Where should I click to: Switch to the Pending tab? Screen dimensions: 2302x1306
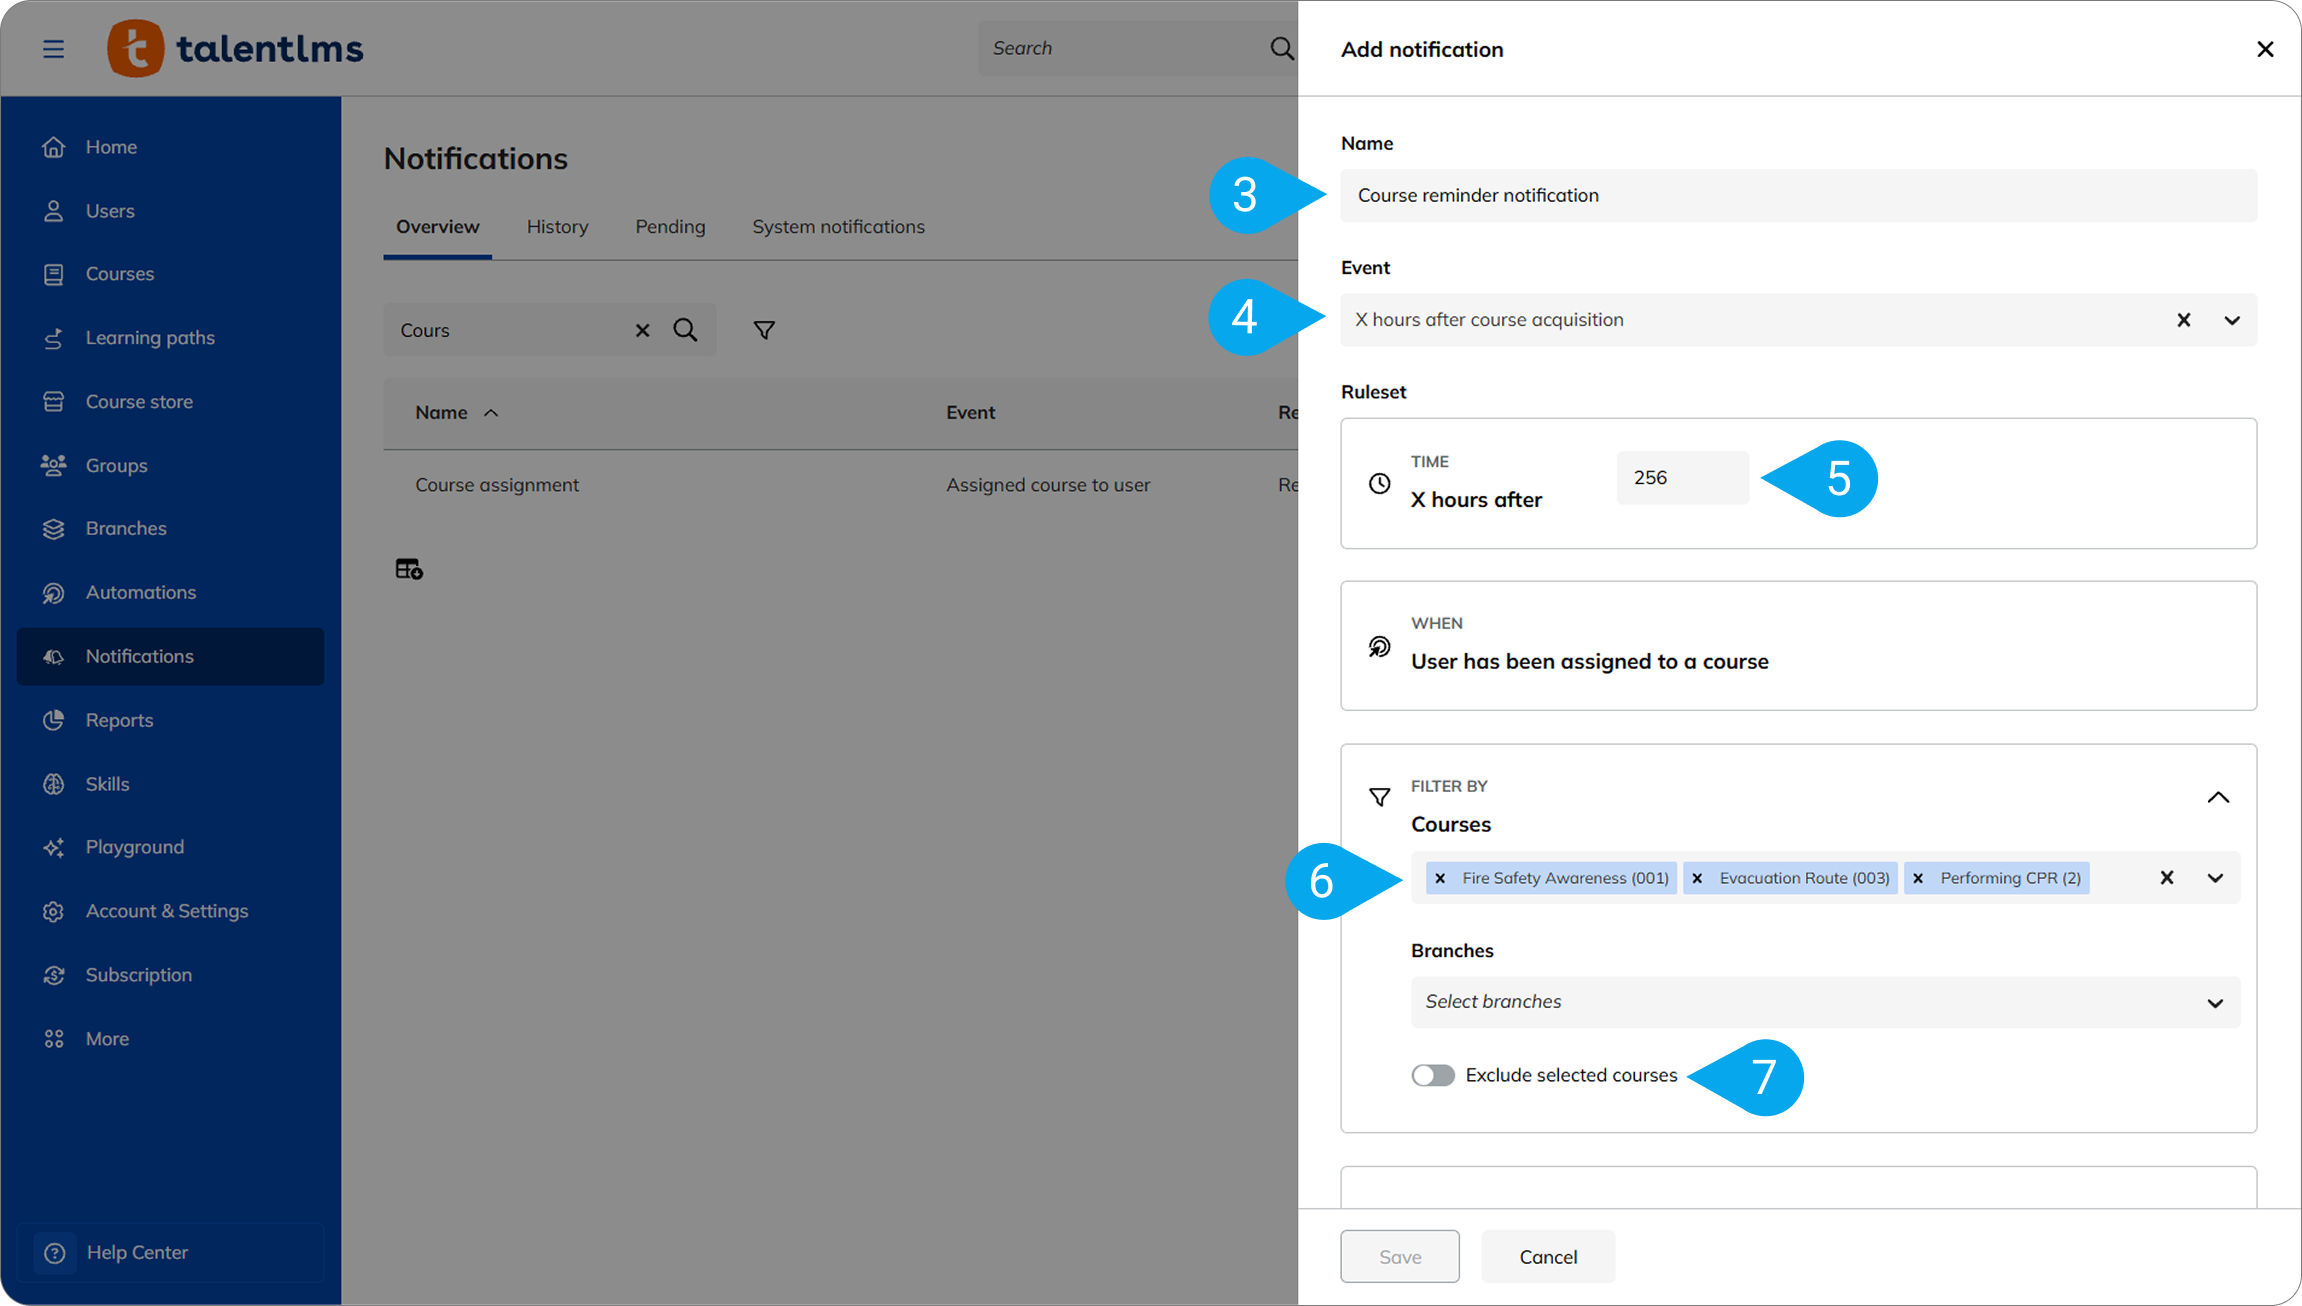coord(670,227)
